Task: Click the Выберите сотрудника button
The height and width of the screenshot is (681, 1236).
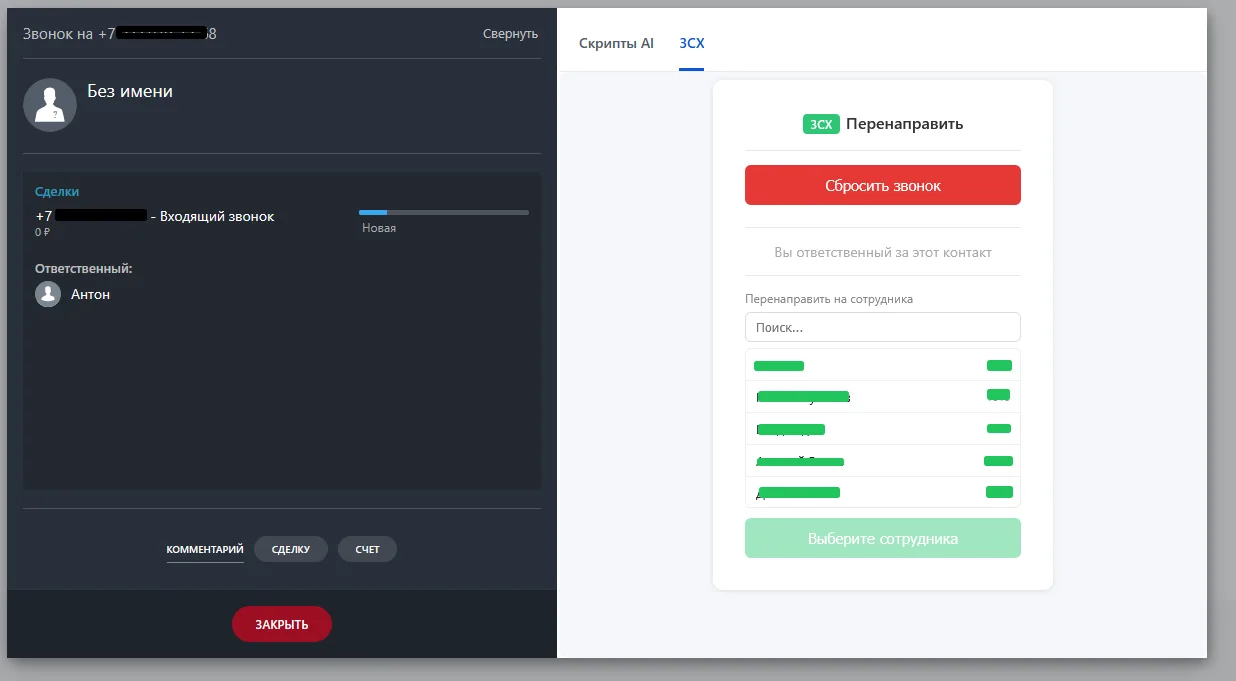Action: click(883, 538)
